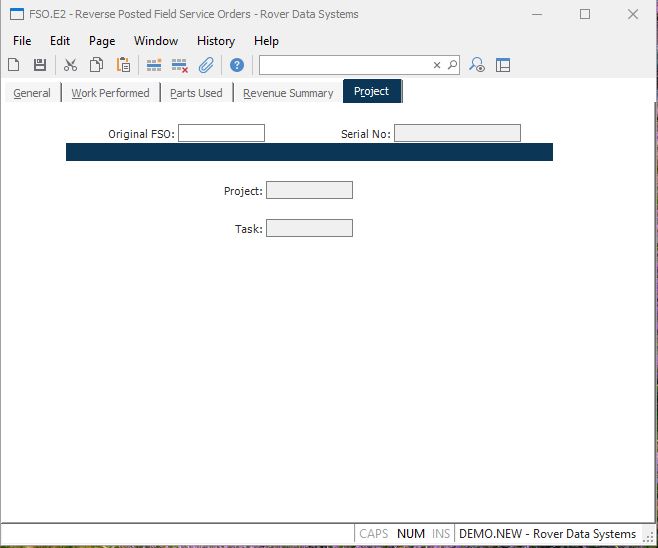Click the layout panel icon at toolbar end
The height and width of the screenshot is (548, 658).
[x=503, y=65]
